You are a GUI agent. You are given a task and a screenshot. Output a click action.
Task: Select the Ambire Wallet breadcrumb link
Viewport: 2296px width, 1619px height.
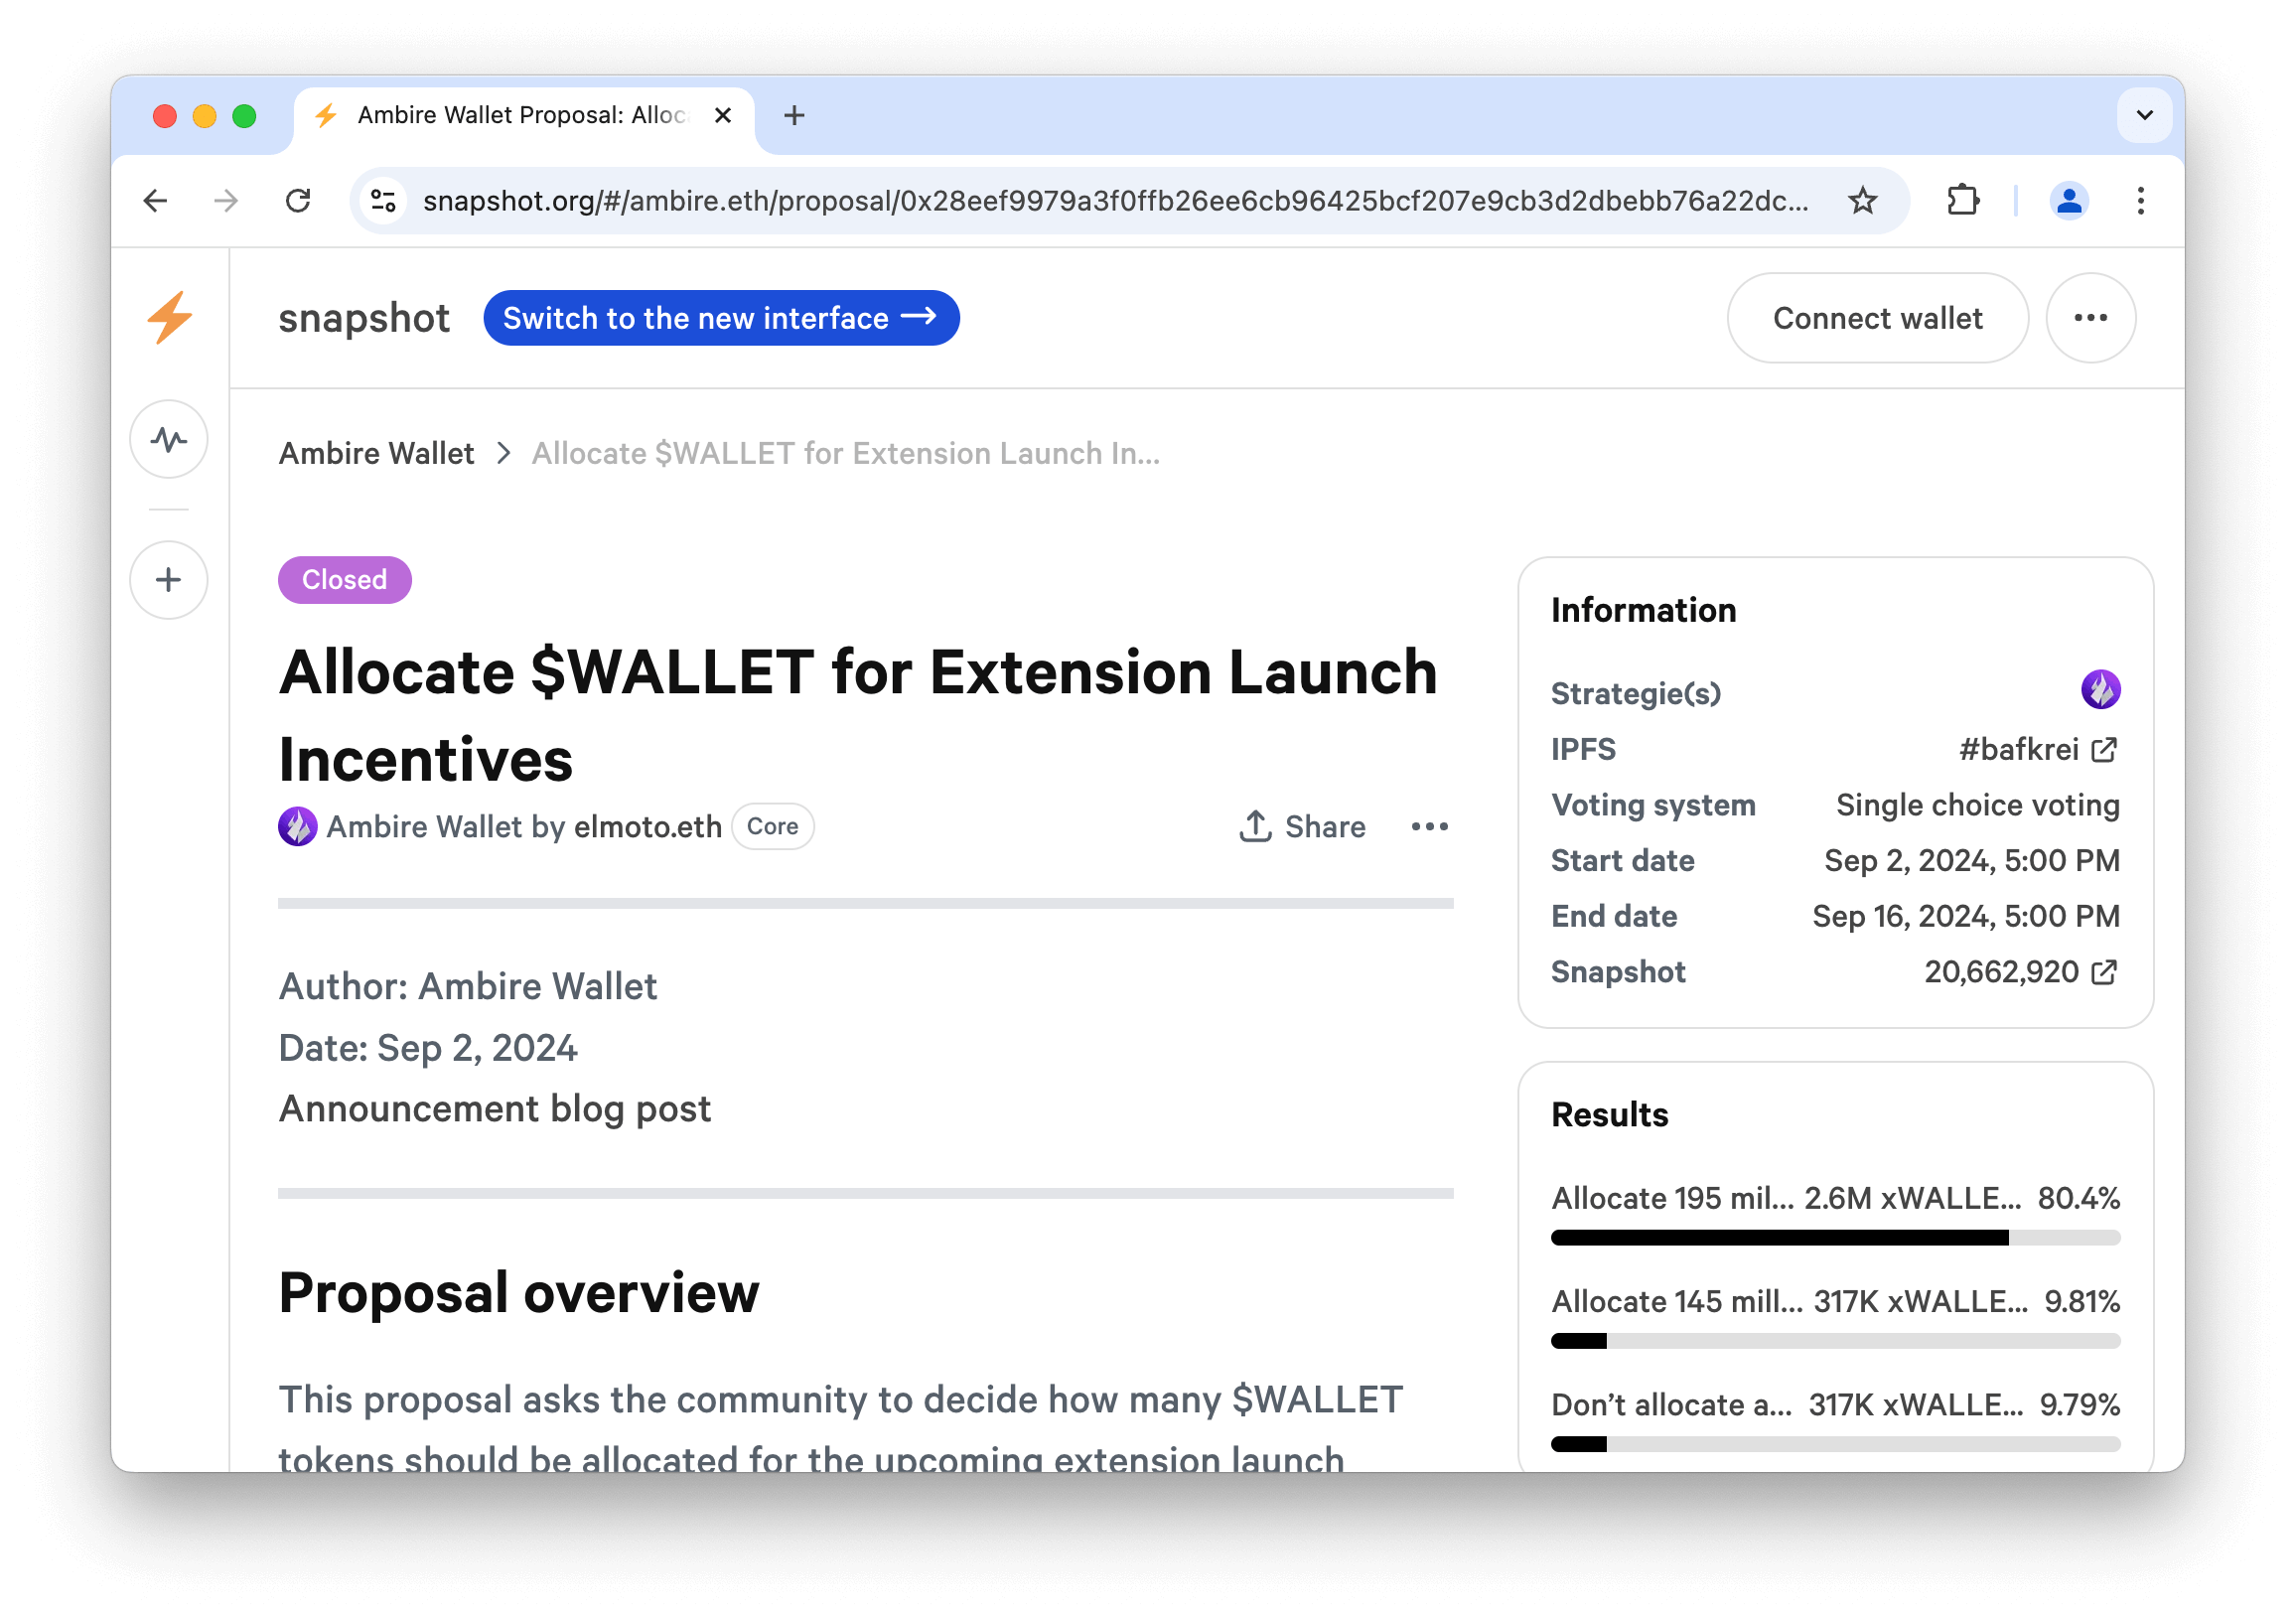pos(376,454)
